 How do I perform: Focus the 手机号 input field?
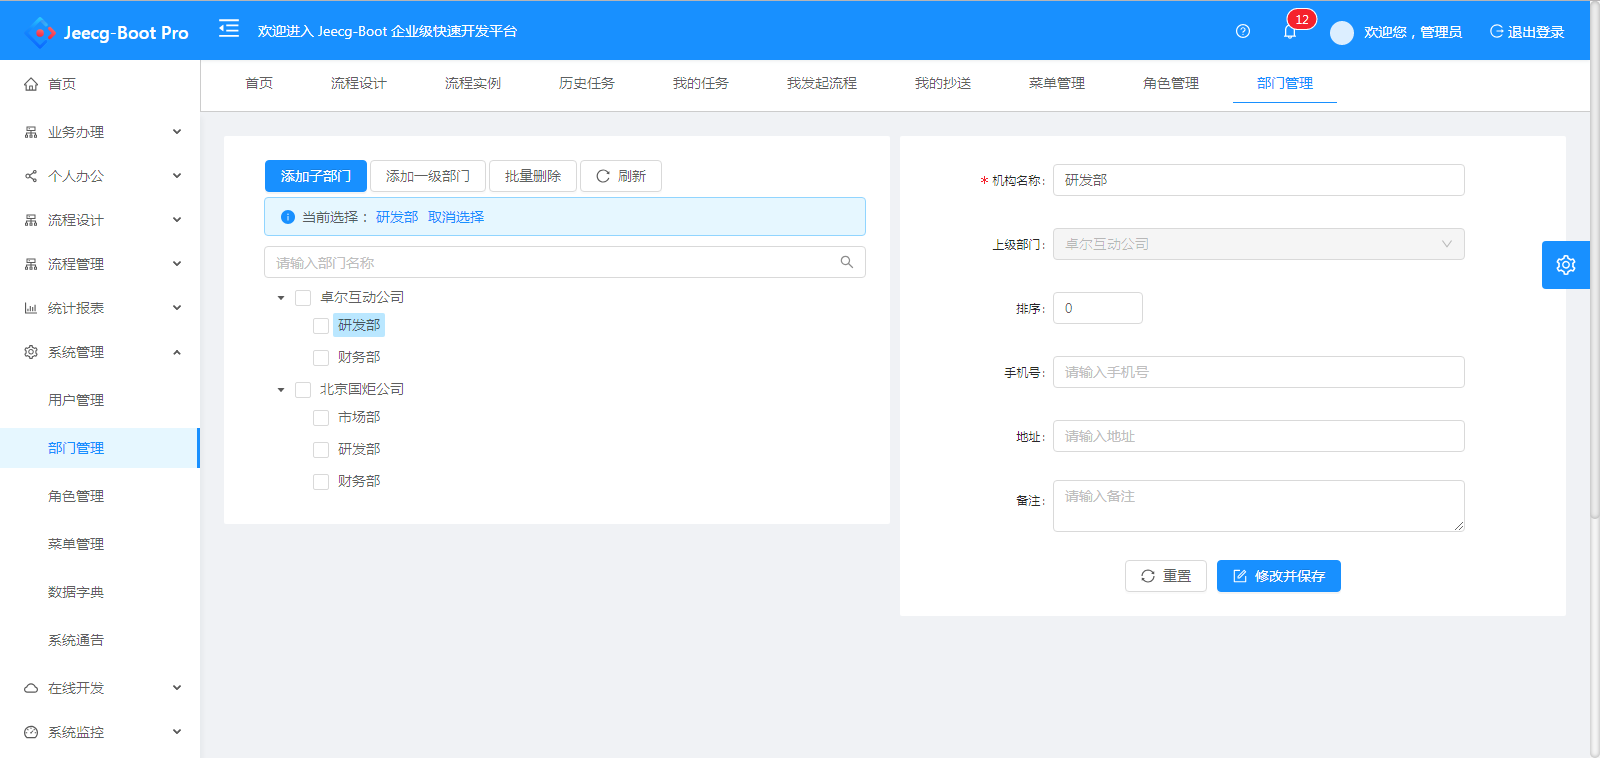point(1258,372)
